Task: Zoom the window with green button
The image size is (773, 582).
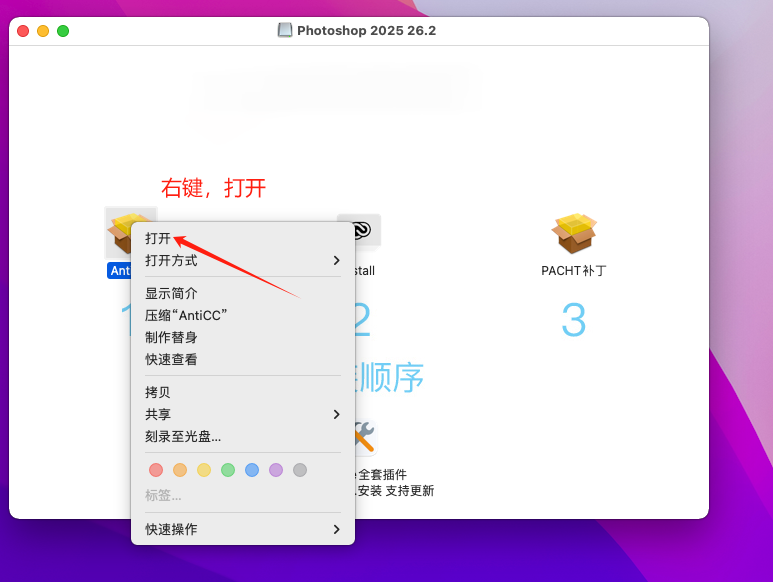Action: click(x=63, y=31)
